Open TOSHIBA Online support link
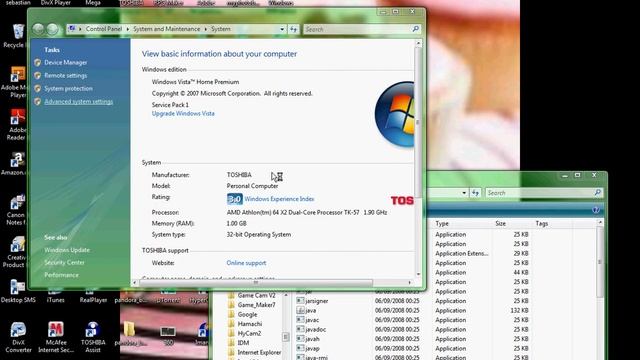The image size is (640, 360). pyautogui.click(x=246, y=263)
